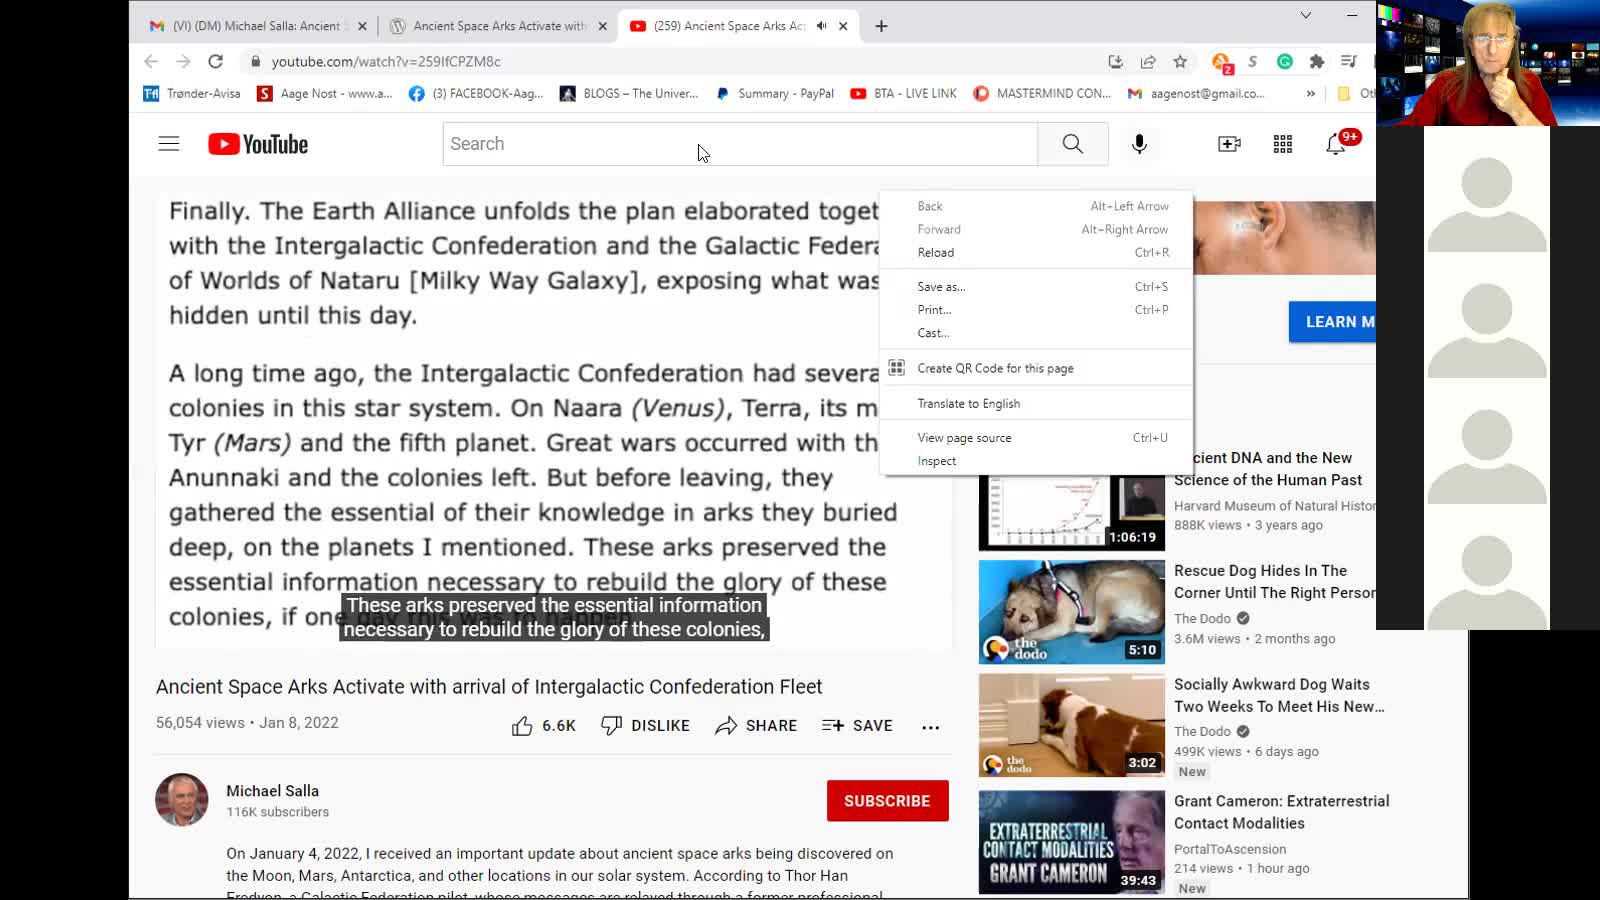Click the install/download icon in address bar

coord(1116,61)
